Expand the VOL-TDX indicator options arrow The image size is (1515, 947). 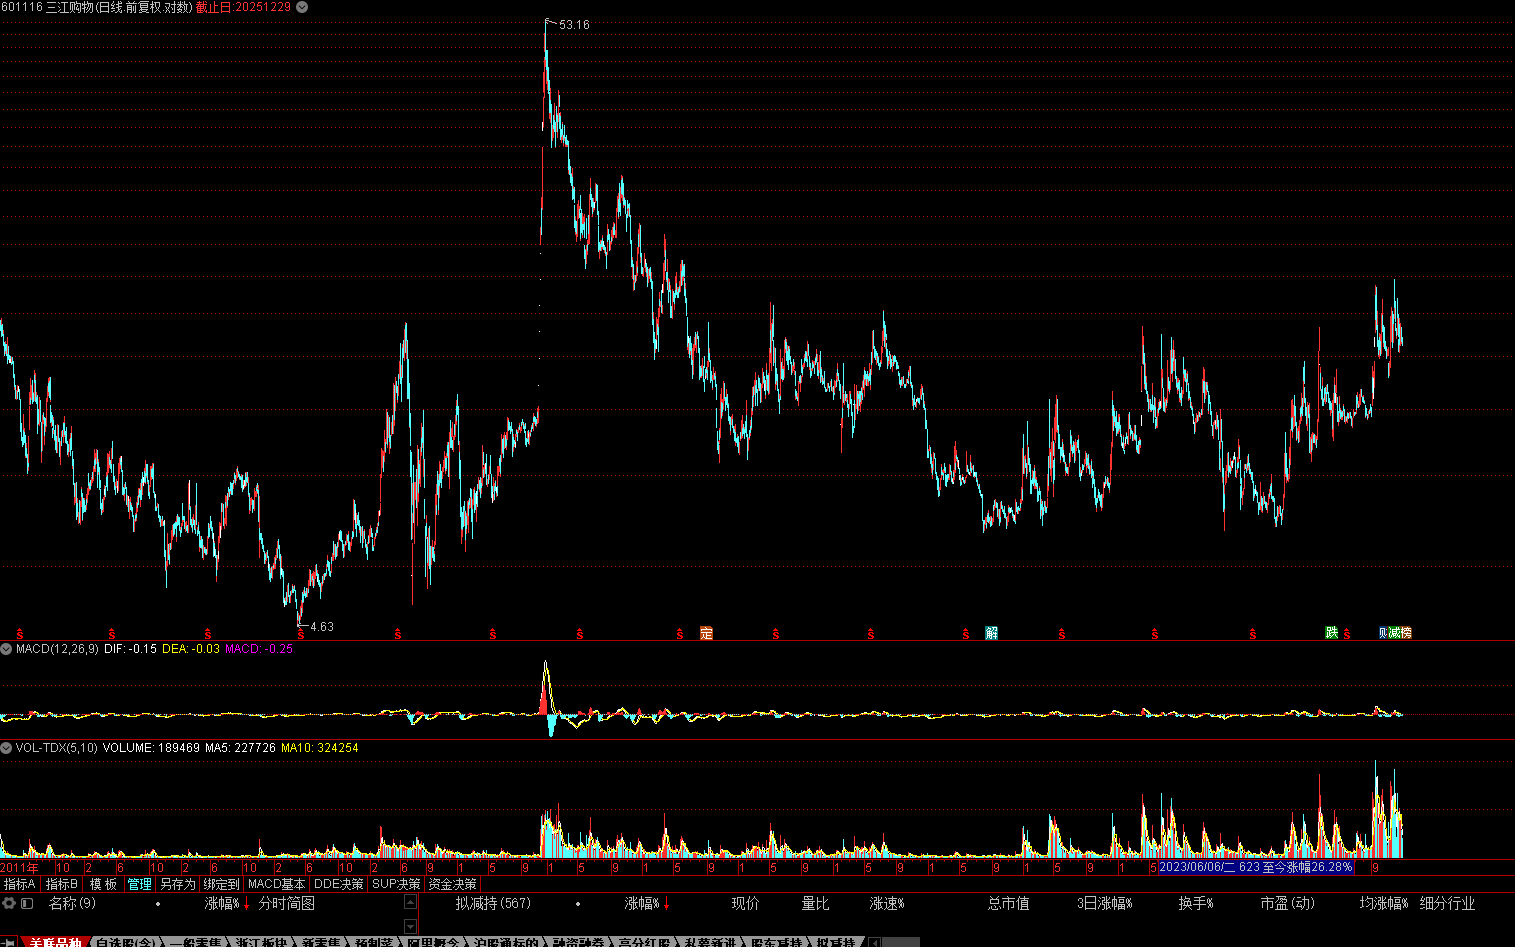tap(7, 748)
